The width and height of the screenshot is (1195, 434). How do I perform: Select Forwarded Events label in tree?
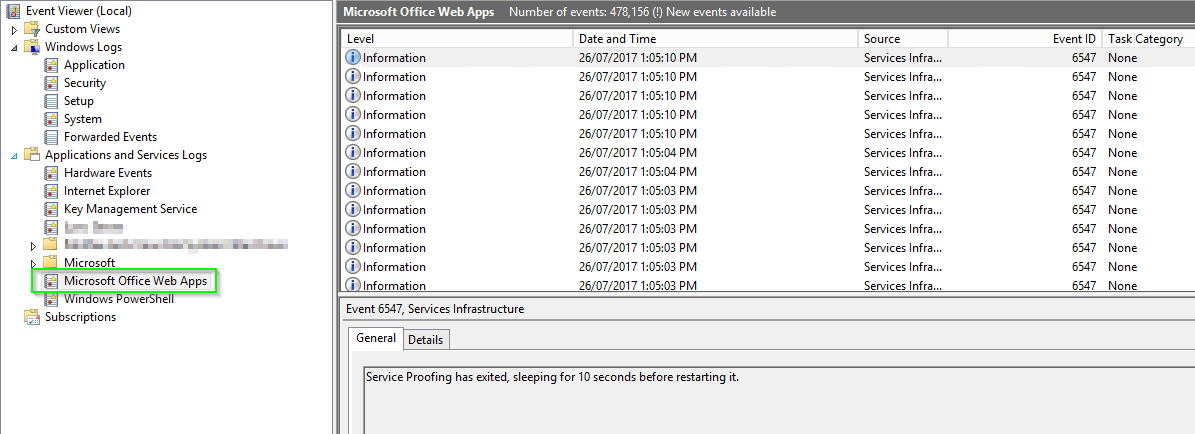111,137
